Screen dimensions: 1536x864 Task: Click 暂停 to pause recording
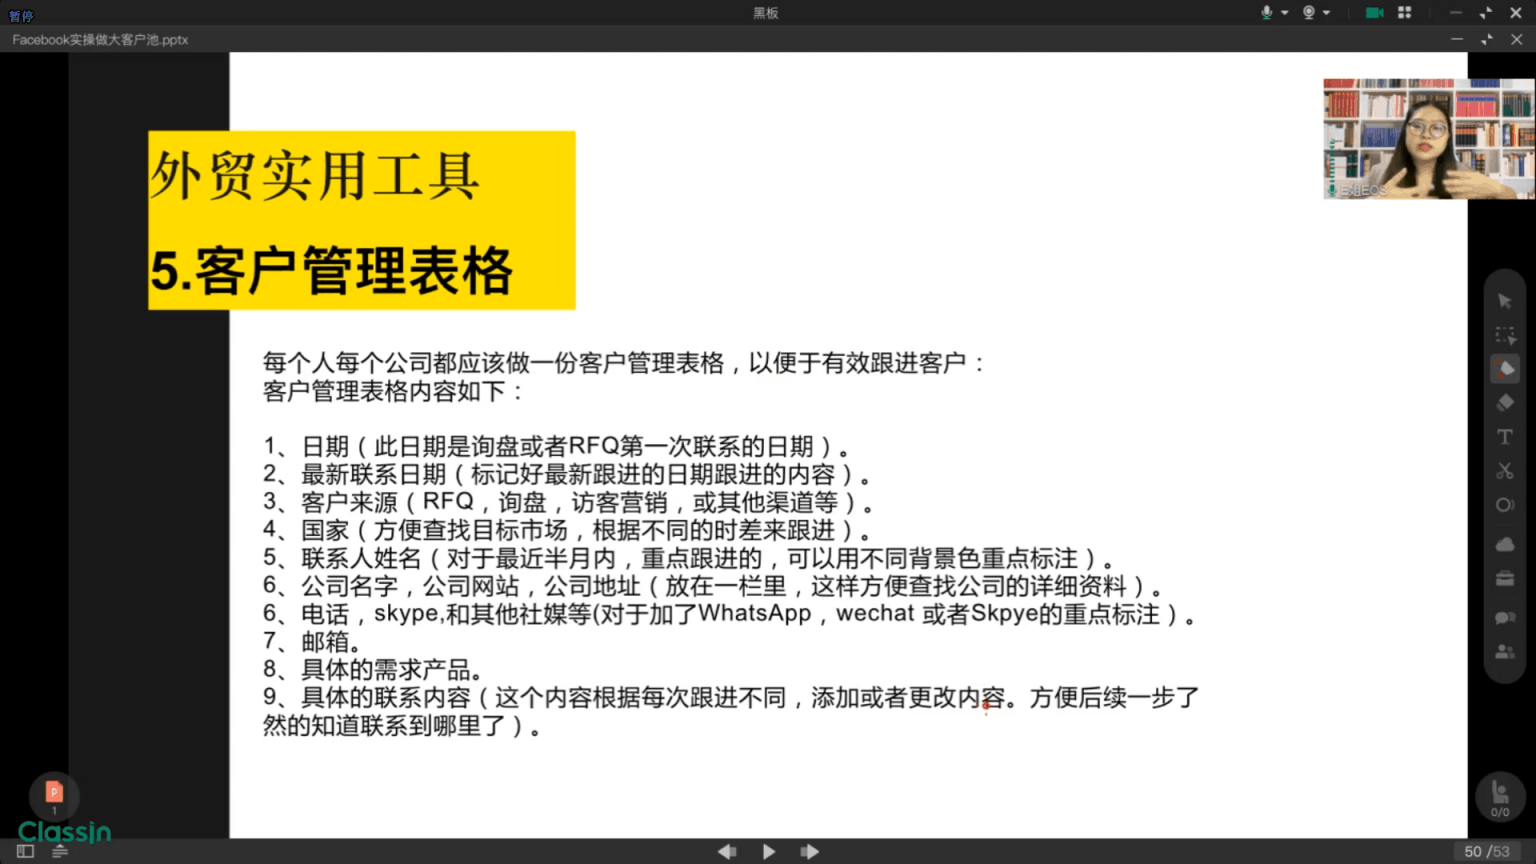tap(20, 16)
